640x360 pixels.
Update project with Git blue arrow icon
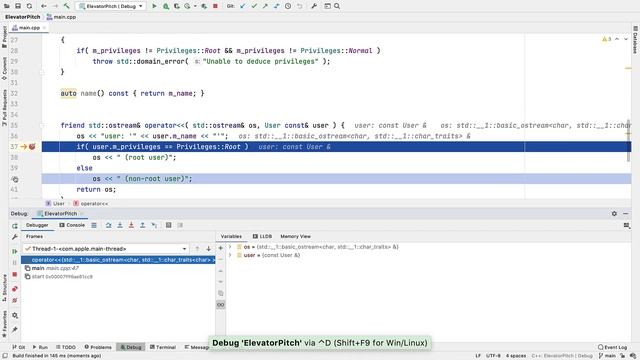point(243,6)
